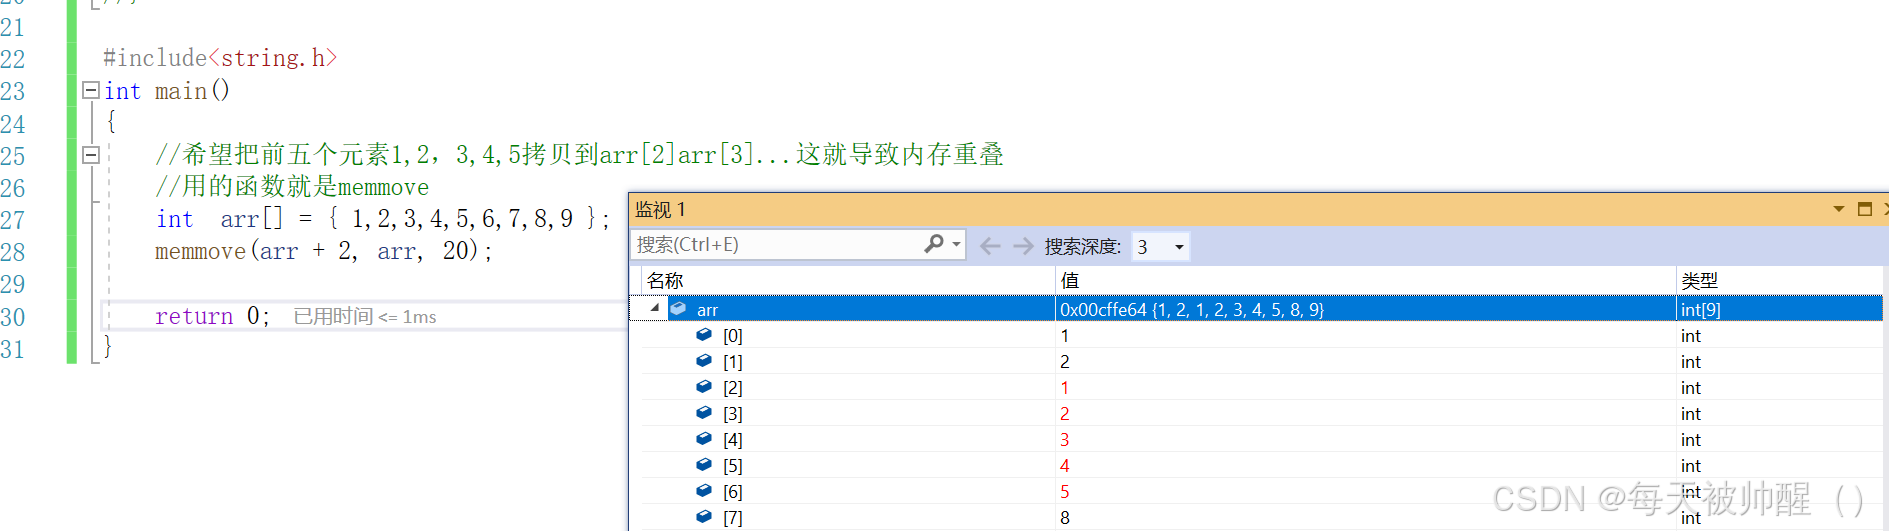Viewport: 1889px width, 531px height.
Task: Click the Name column header
Action: (666, 280)
